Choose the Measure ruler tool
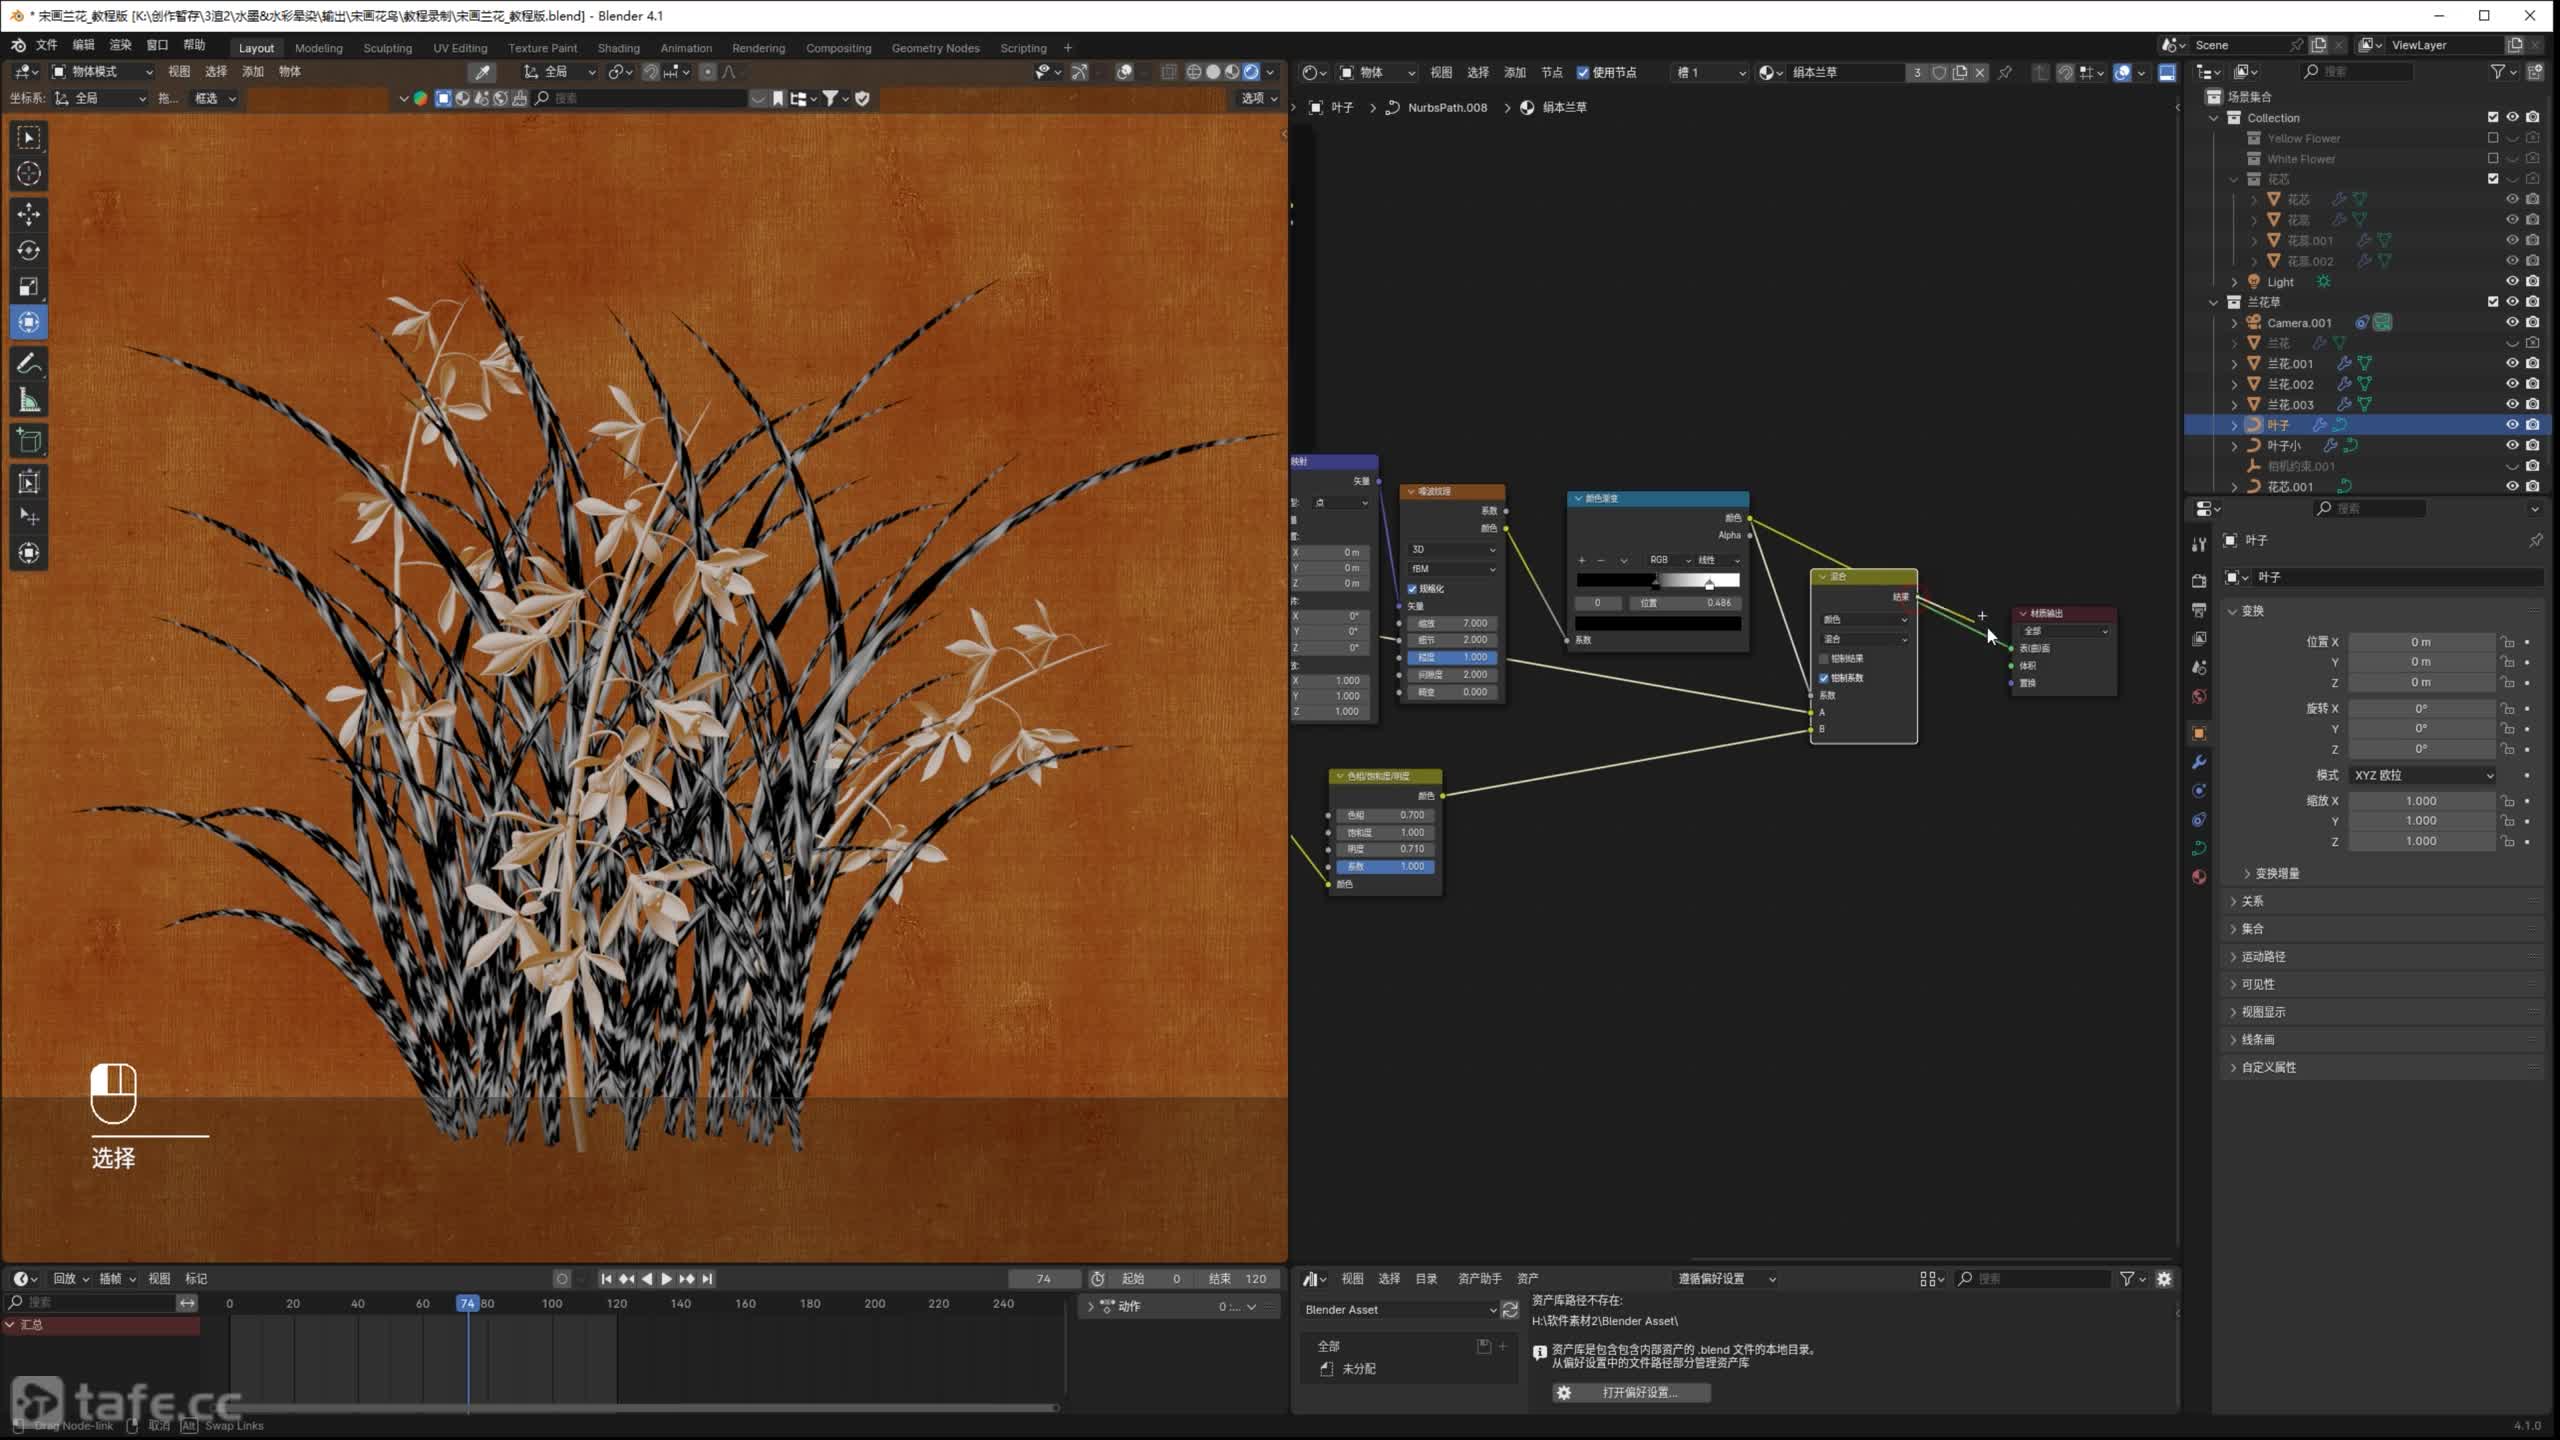 29,401
